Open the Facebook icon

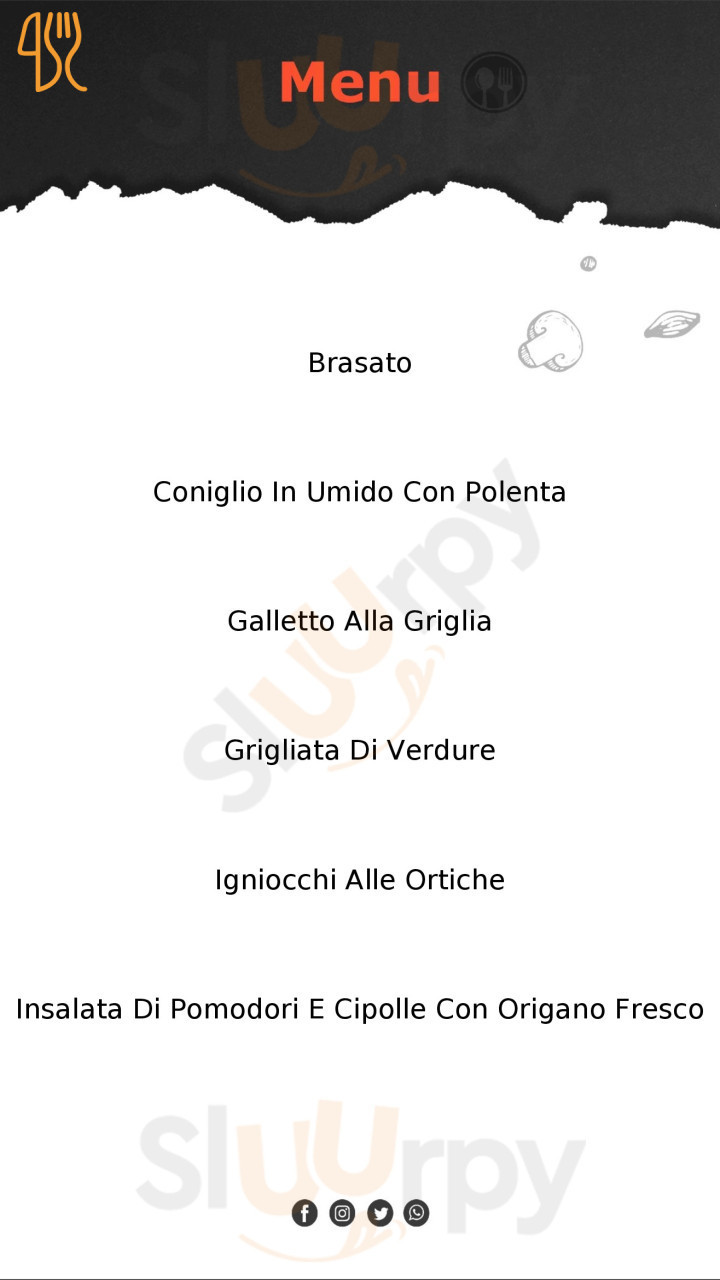tap(304, 1213)
